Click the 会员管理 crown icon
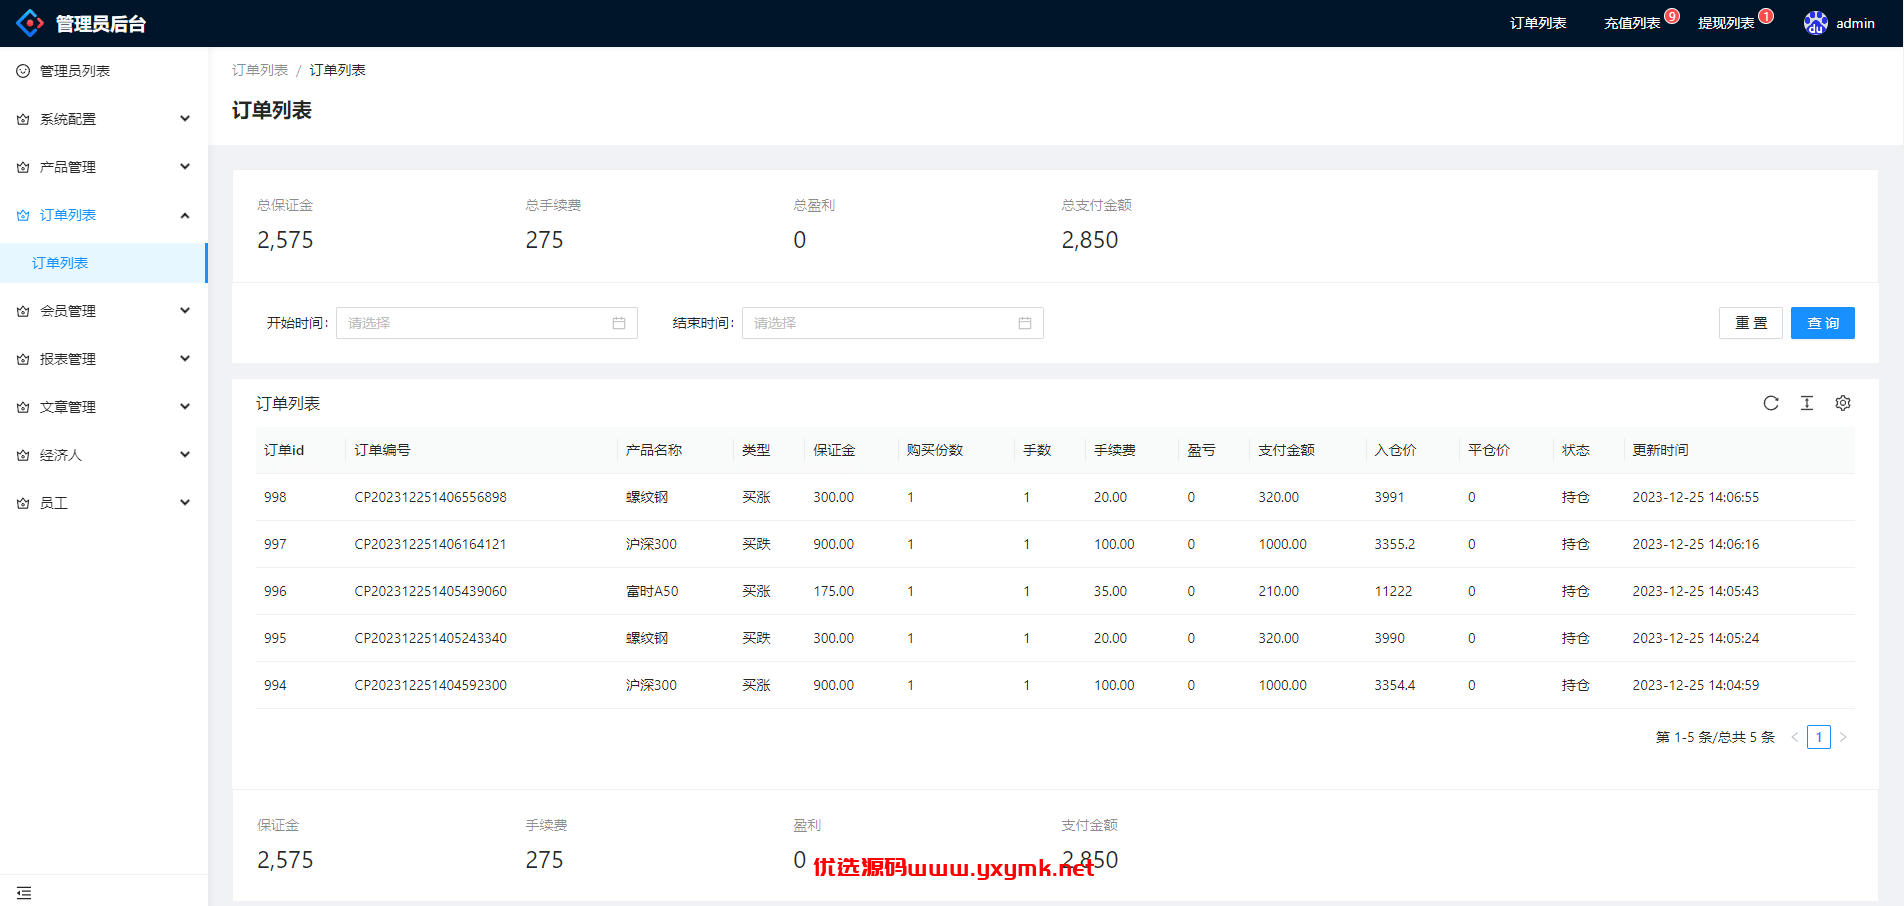This screenshot has width=1904, height=906. 23,311
